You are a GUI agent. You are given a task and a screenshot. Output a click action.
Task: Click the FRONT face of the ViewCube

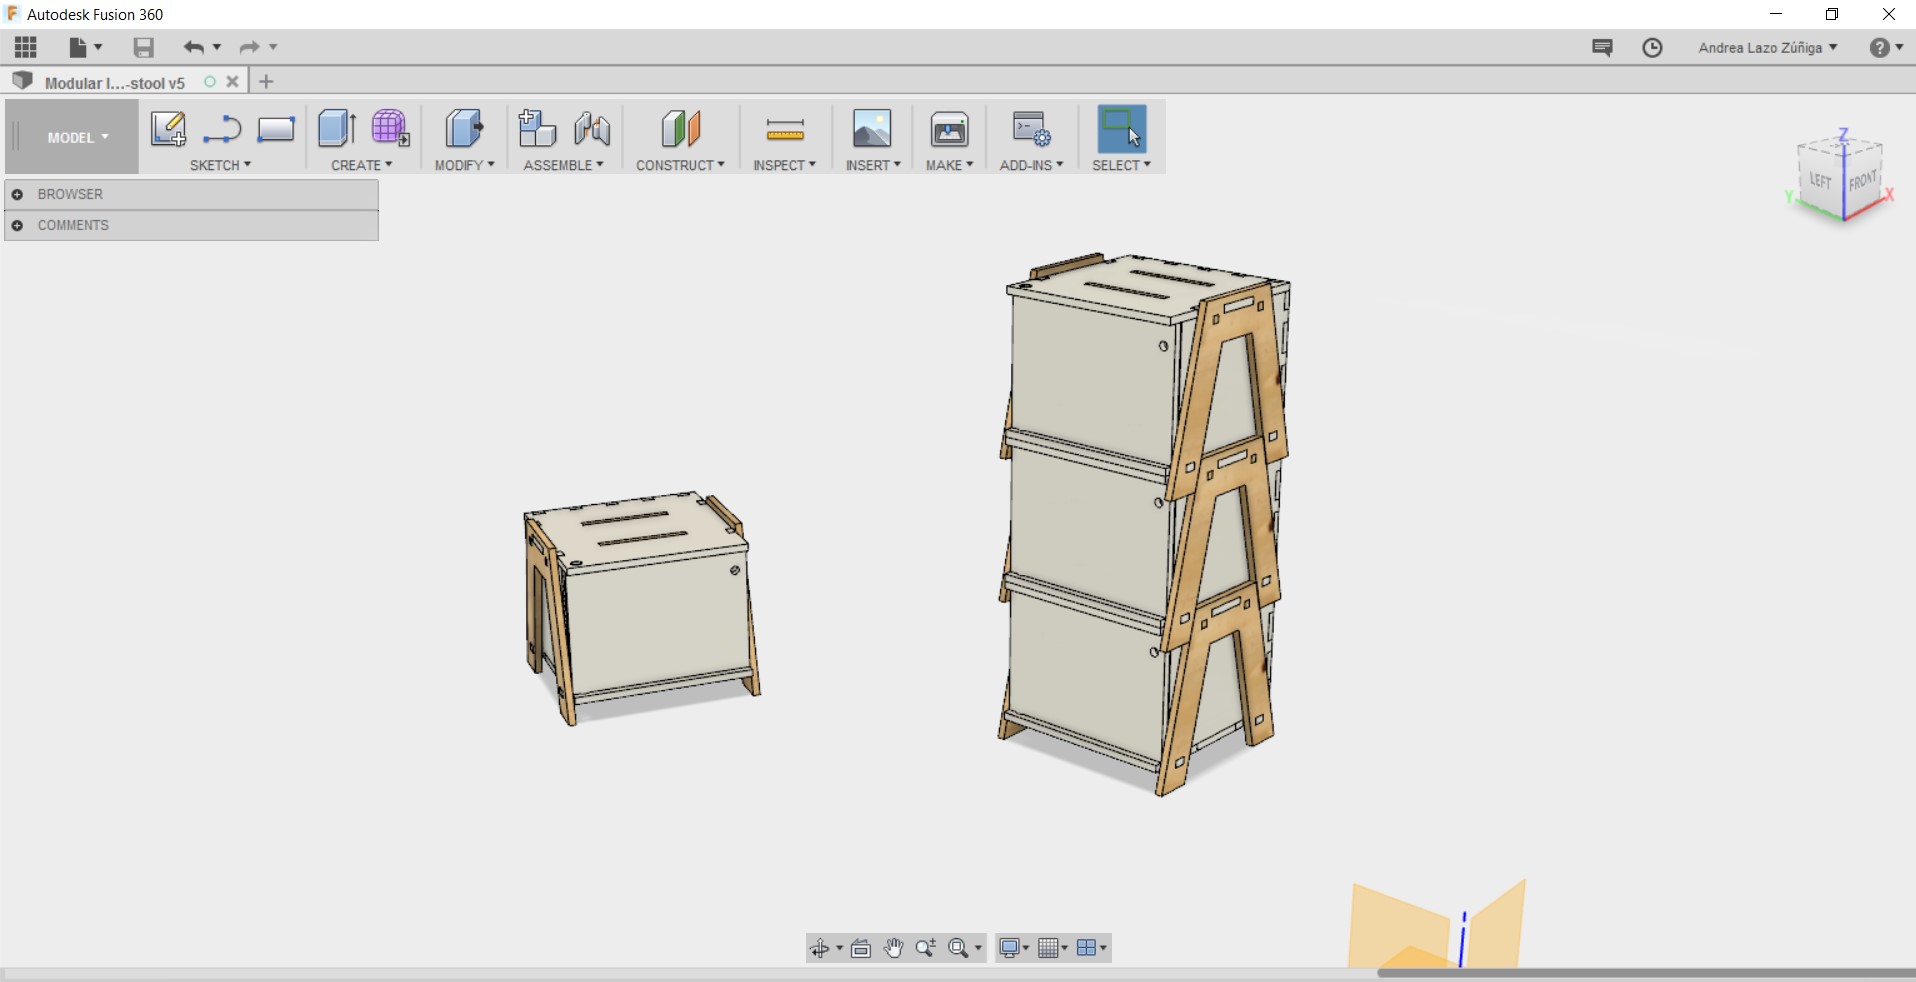(x=1863, y=182)
